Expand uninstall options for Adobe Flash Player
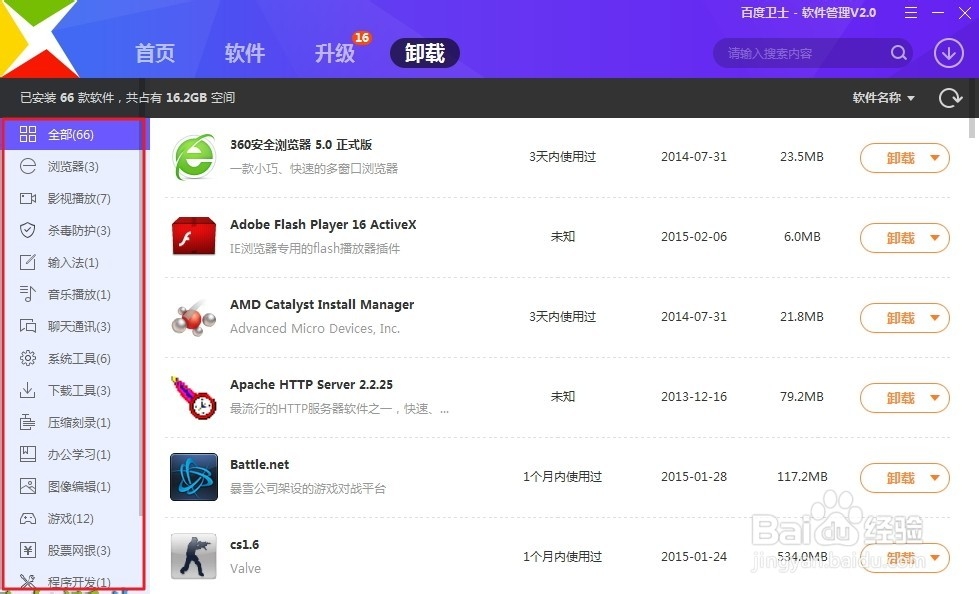Screen dimensions: 979x594 [934, 238]
